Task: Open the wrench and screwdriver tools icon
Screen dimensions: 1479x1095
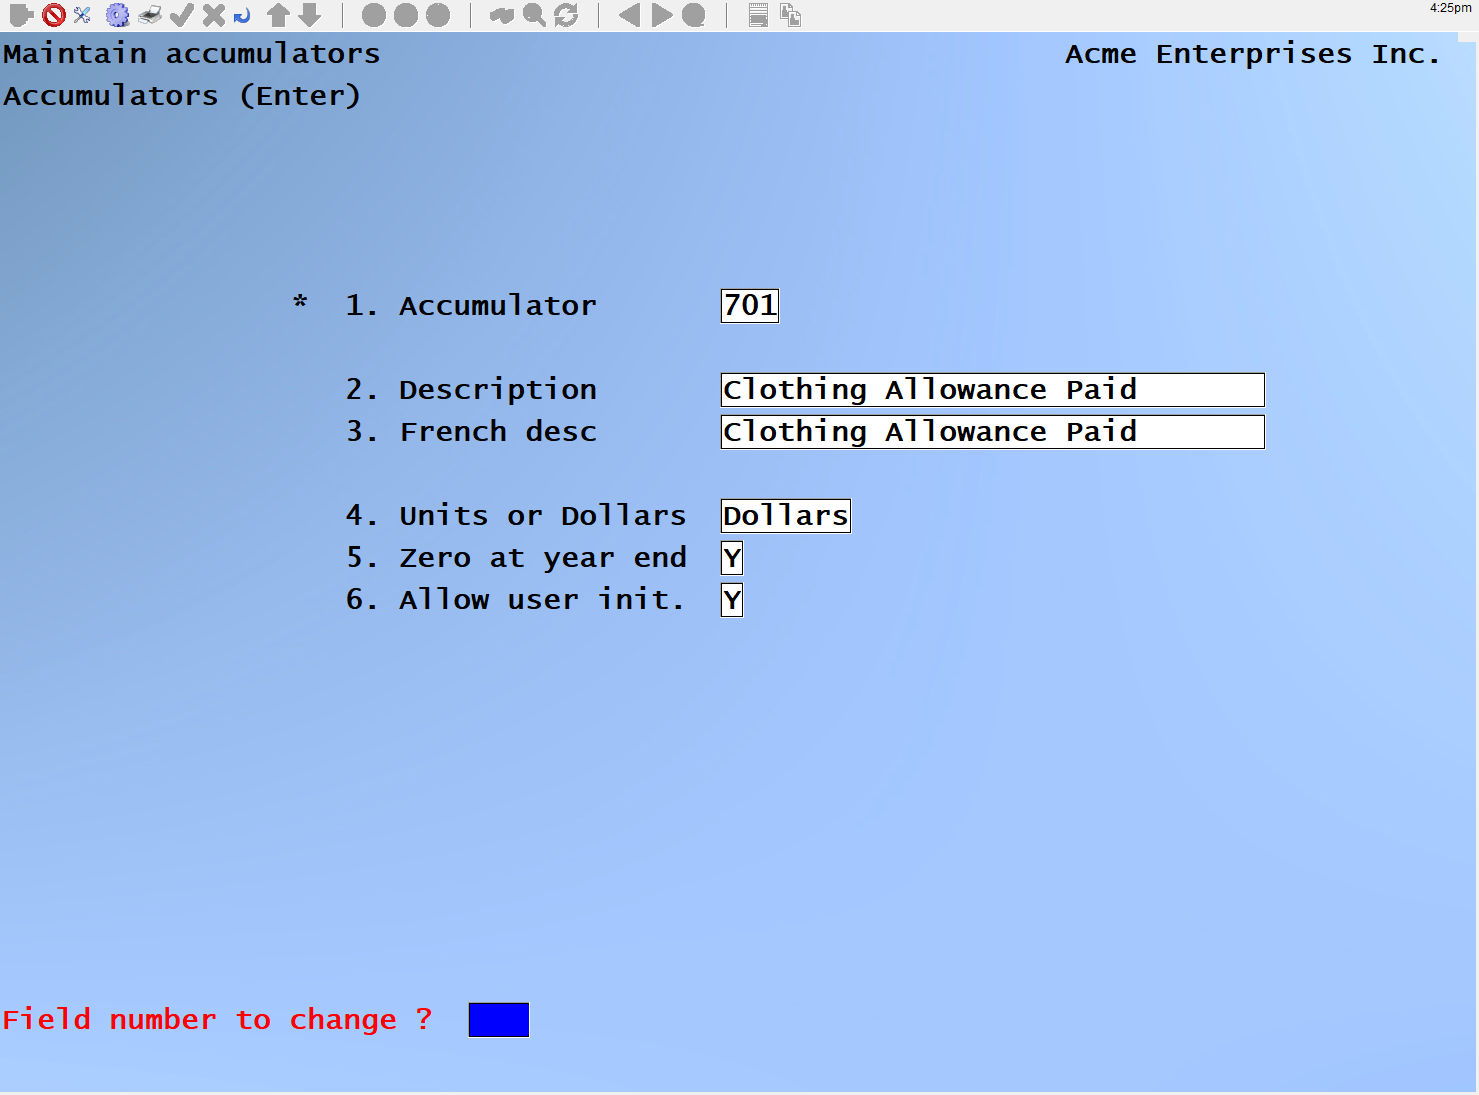Action: click(x=82, y=15)
